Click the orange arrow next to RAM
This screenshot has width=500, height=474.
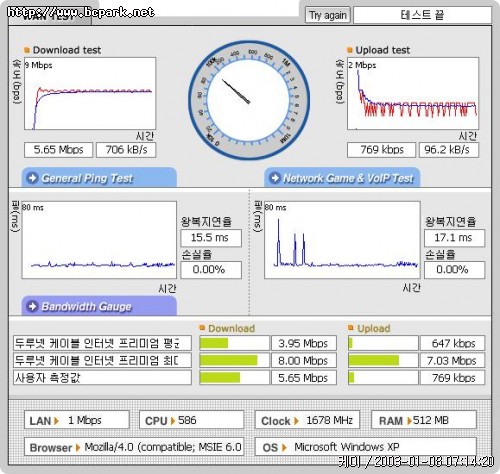[x=409, y=421]
